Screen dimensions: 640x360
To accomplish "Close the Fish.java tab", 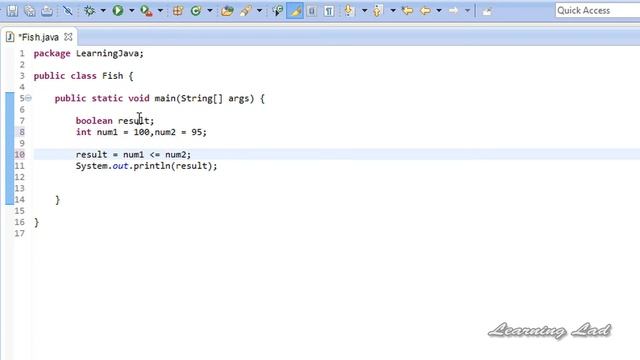I will tap(68, 37).
